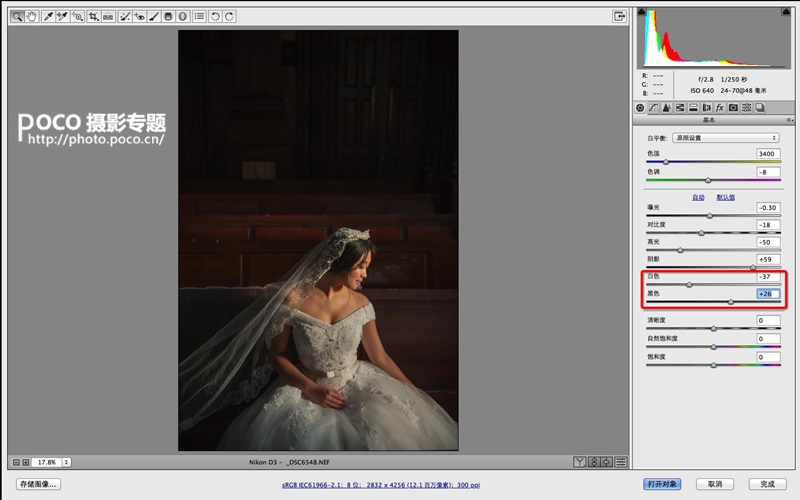800x500 pixels.
Task: Click the shadows value field +59
Action: (768, 260)
